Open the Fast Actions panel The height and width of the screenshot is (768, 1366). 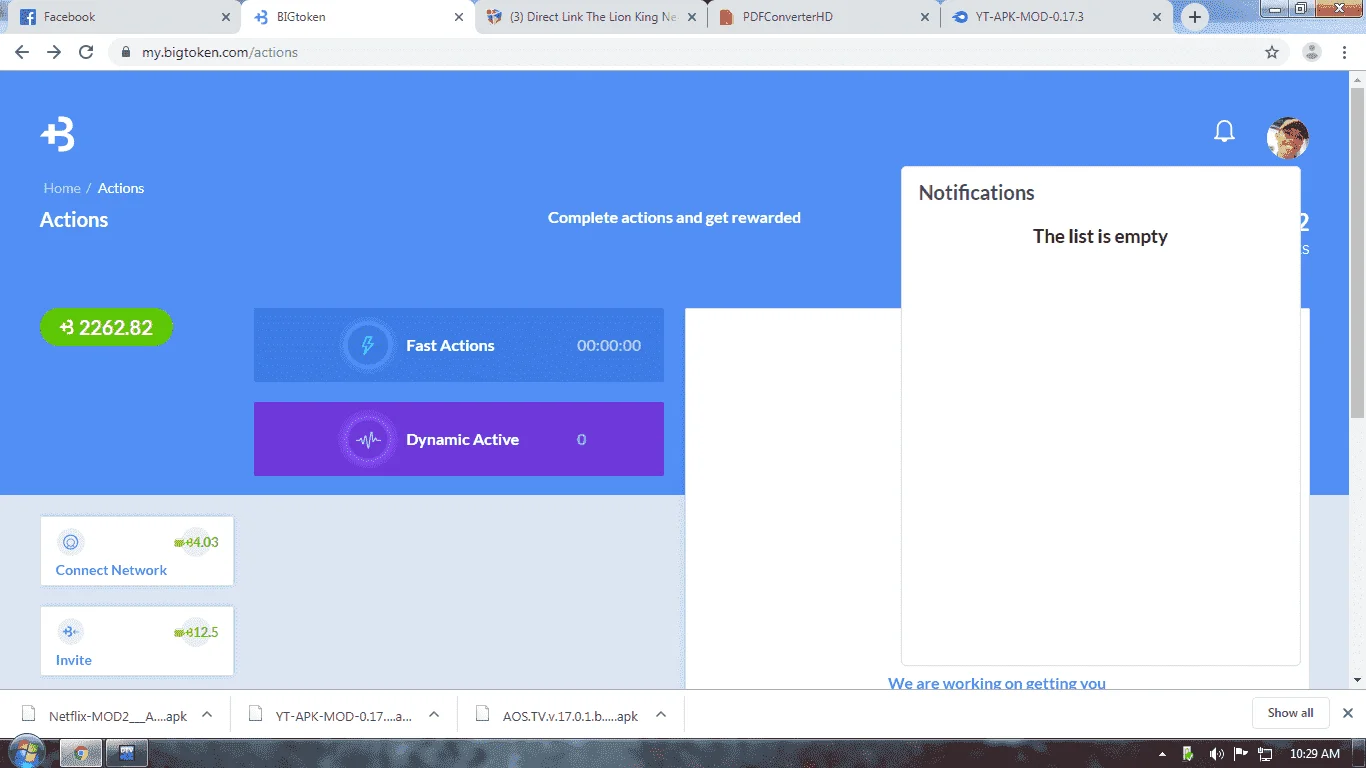459,345
